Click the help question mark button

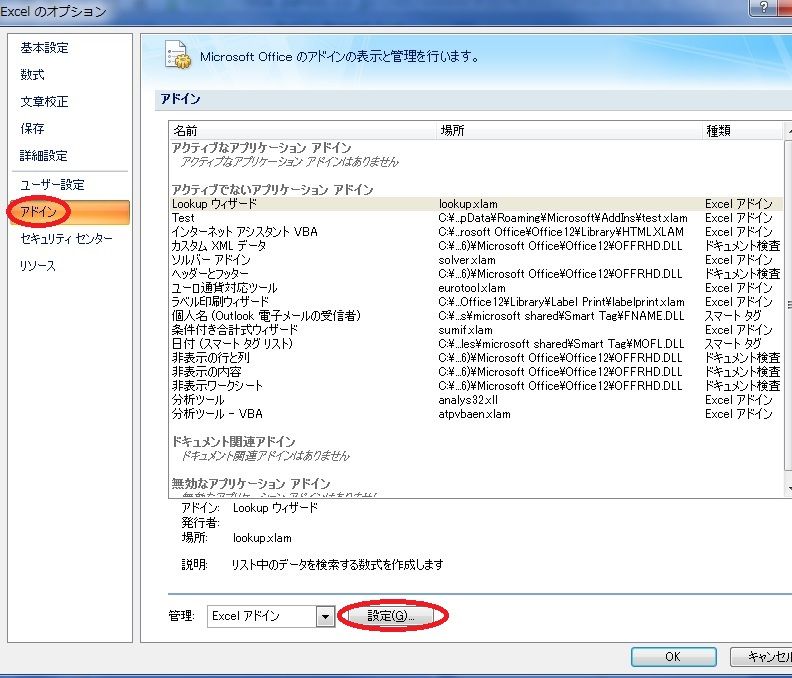click(x=764, y=8)
